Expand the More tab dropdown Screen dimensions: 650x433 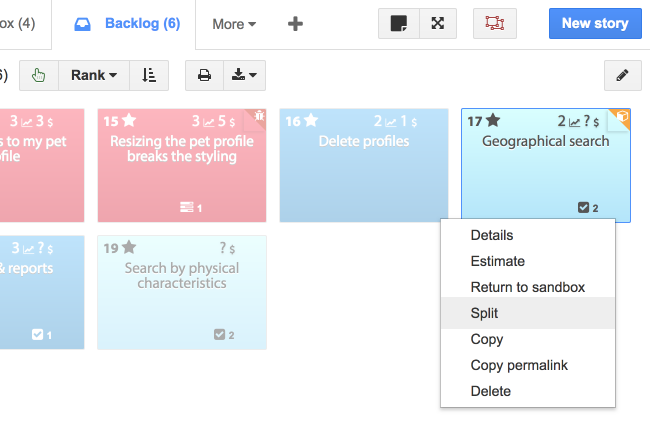tap(234, 24)
